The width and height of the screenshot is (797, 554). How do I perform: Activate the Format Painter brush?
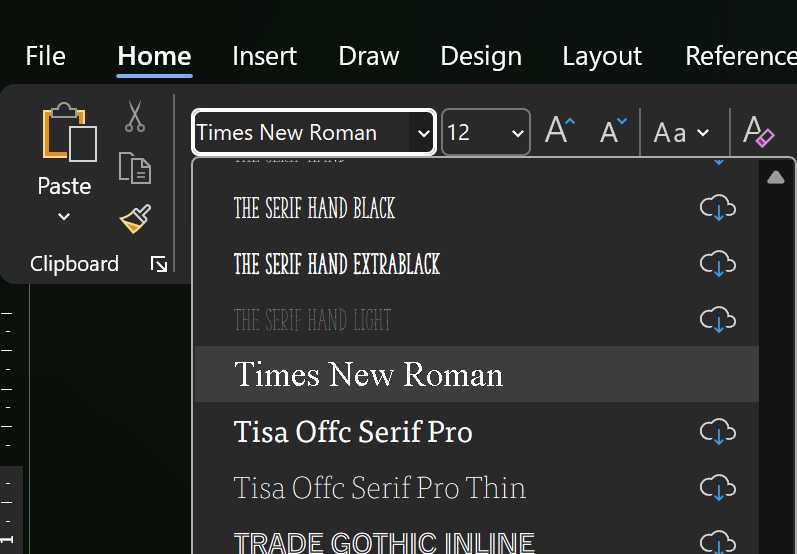coord(135,219)
